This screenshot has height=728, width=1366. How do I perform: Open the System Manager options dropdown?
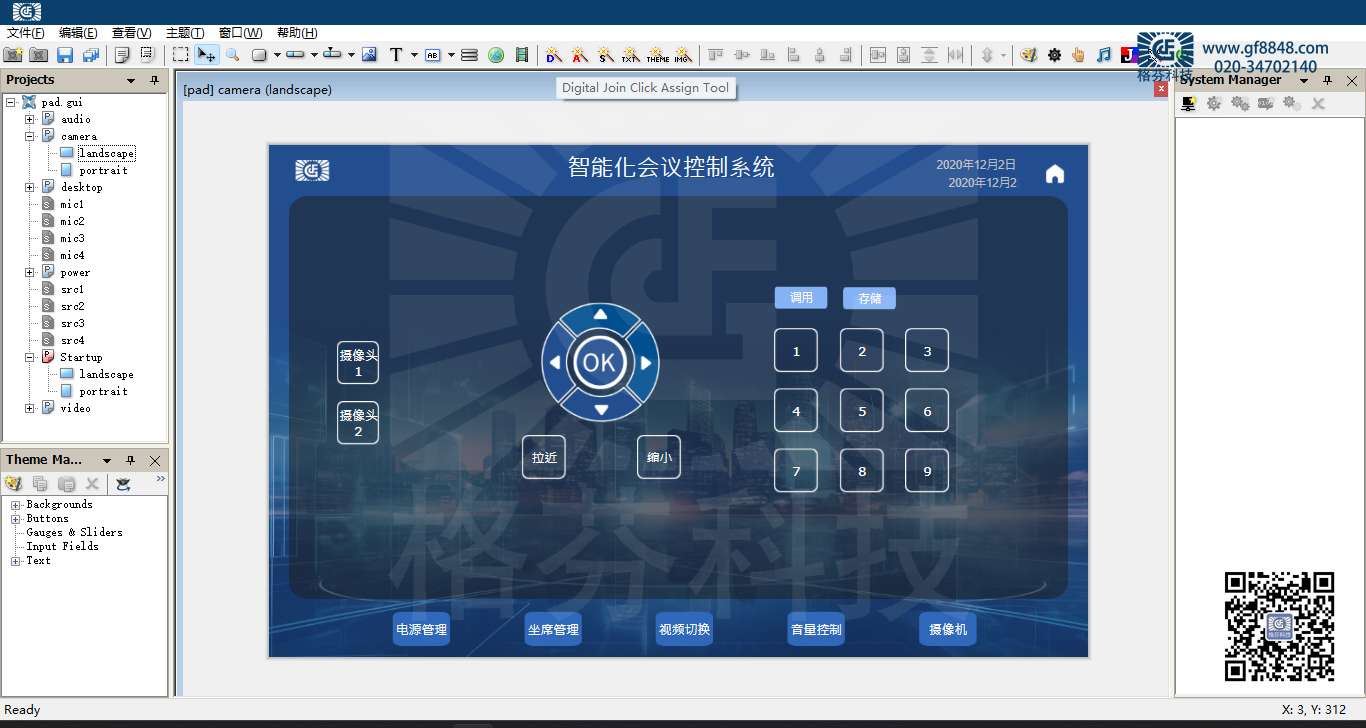coord(1304,80)
